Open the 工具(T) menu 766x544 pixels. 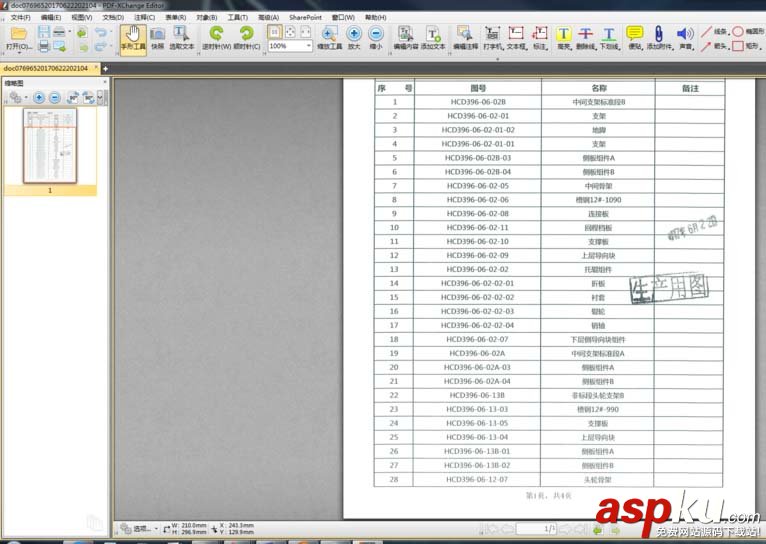point(237,17)
